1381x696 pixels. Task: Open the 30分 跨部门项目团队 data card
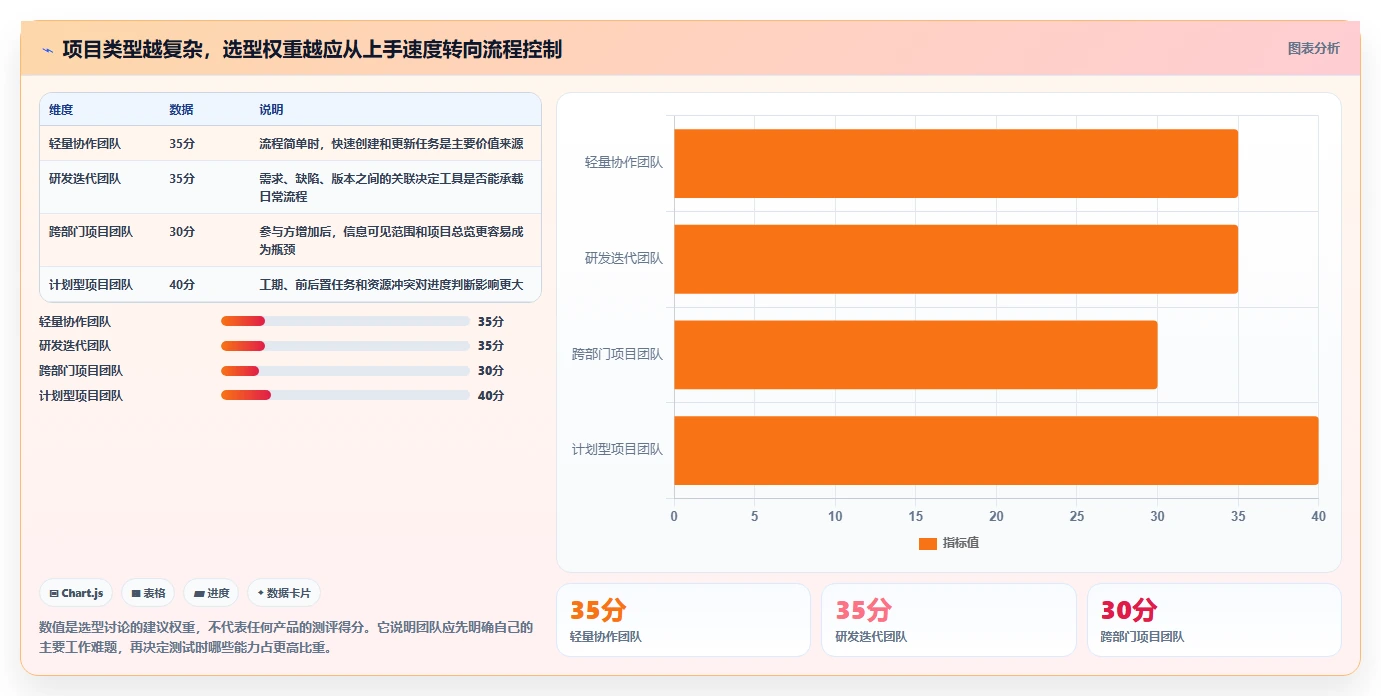(1214, 620)
